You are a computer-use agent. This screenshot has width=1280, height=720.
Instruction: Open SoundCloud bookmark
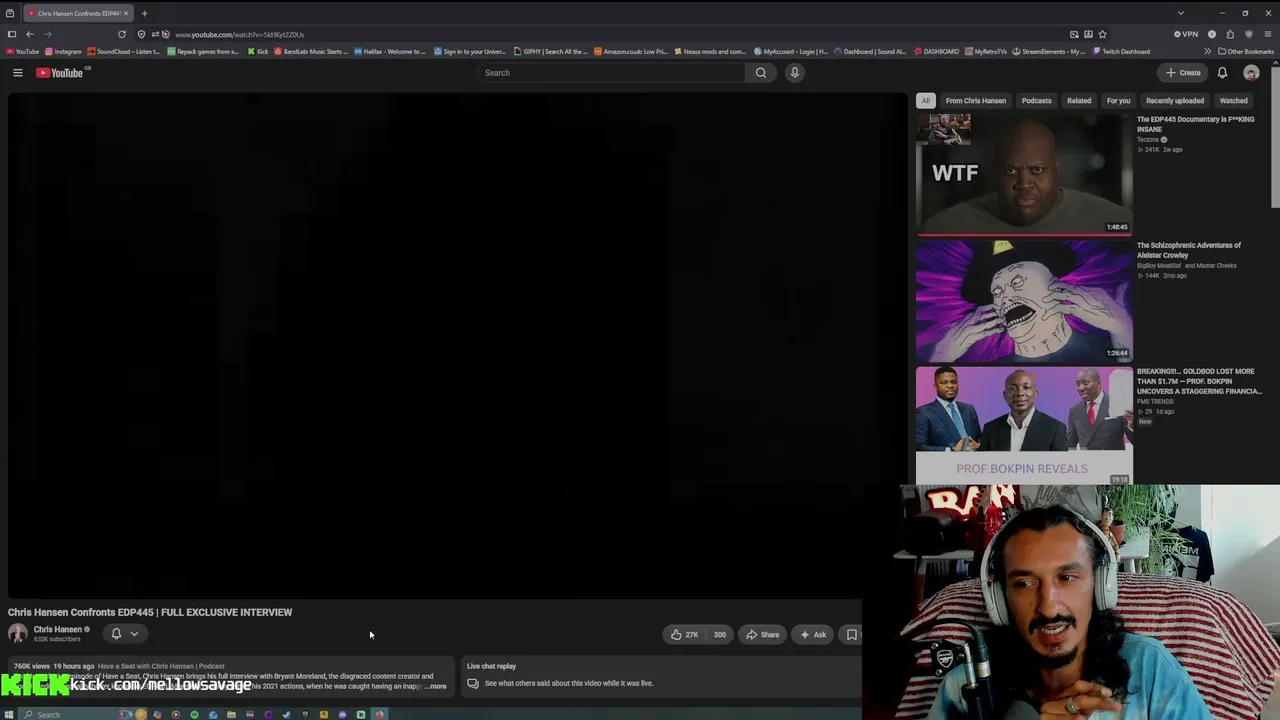tap(123, 51)
